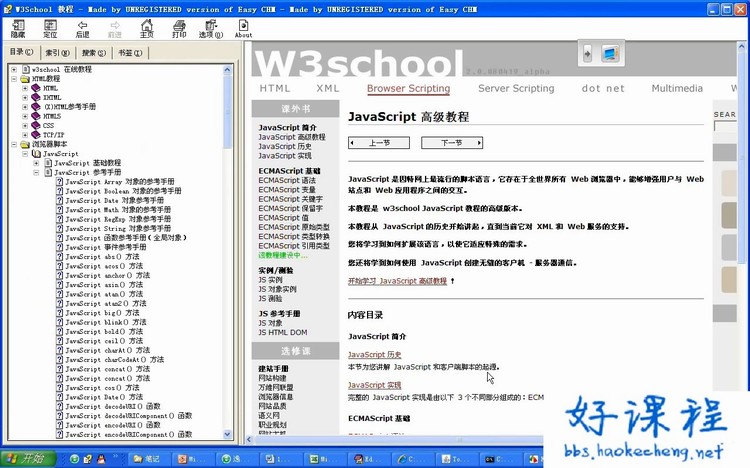The height and width of the screenshot is (468, 750).
Task: Open the Server Scripting navigation item
Action: 516,88
